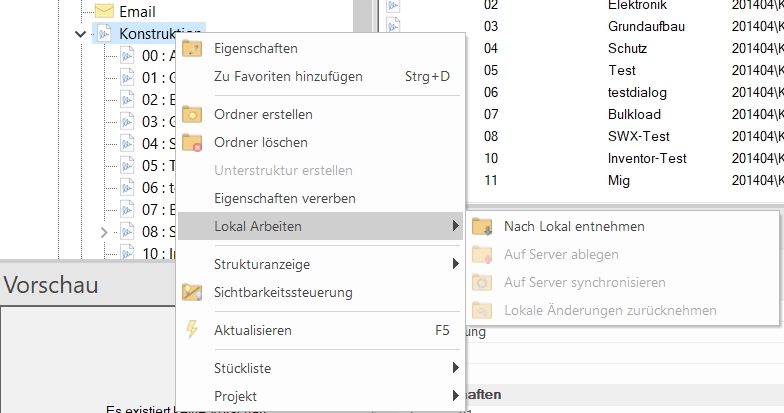This screenshot has width=784, height=413.
Task: Select the Bulkload row in list
Action: click(635, 114)
